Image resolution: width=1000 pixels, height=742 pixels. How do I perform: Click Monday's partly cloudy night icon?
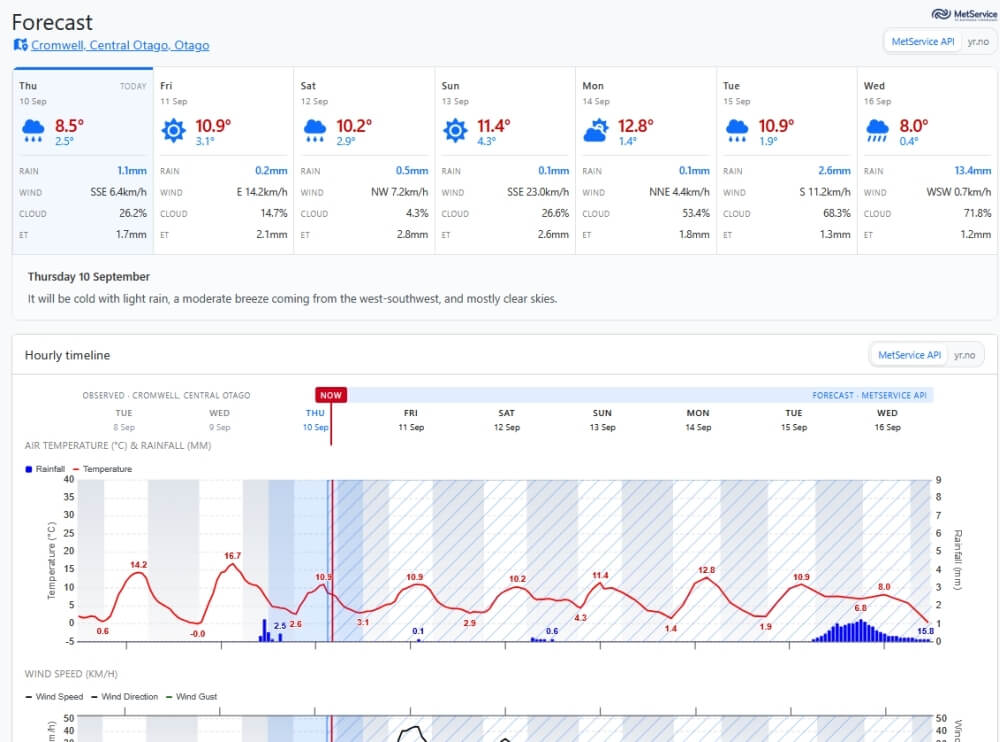[x=596, y=131]
